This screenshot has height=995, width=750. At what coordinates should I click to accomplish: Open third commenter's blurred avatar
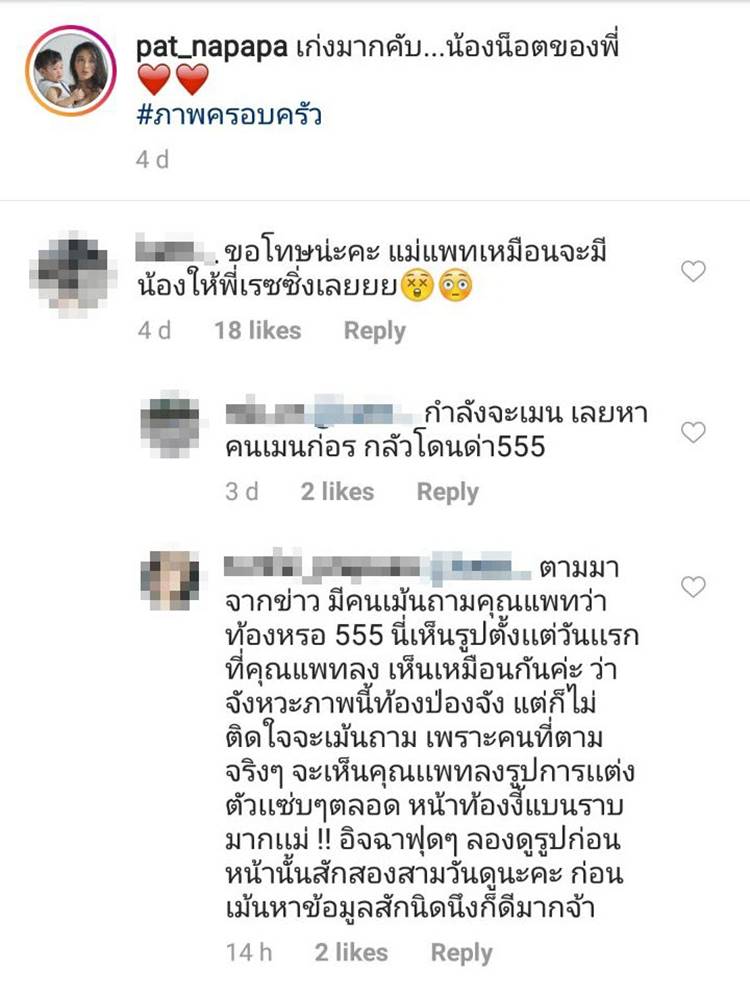[x=169, y=580]
